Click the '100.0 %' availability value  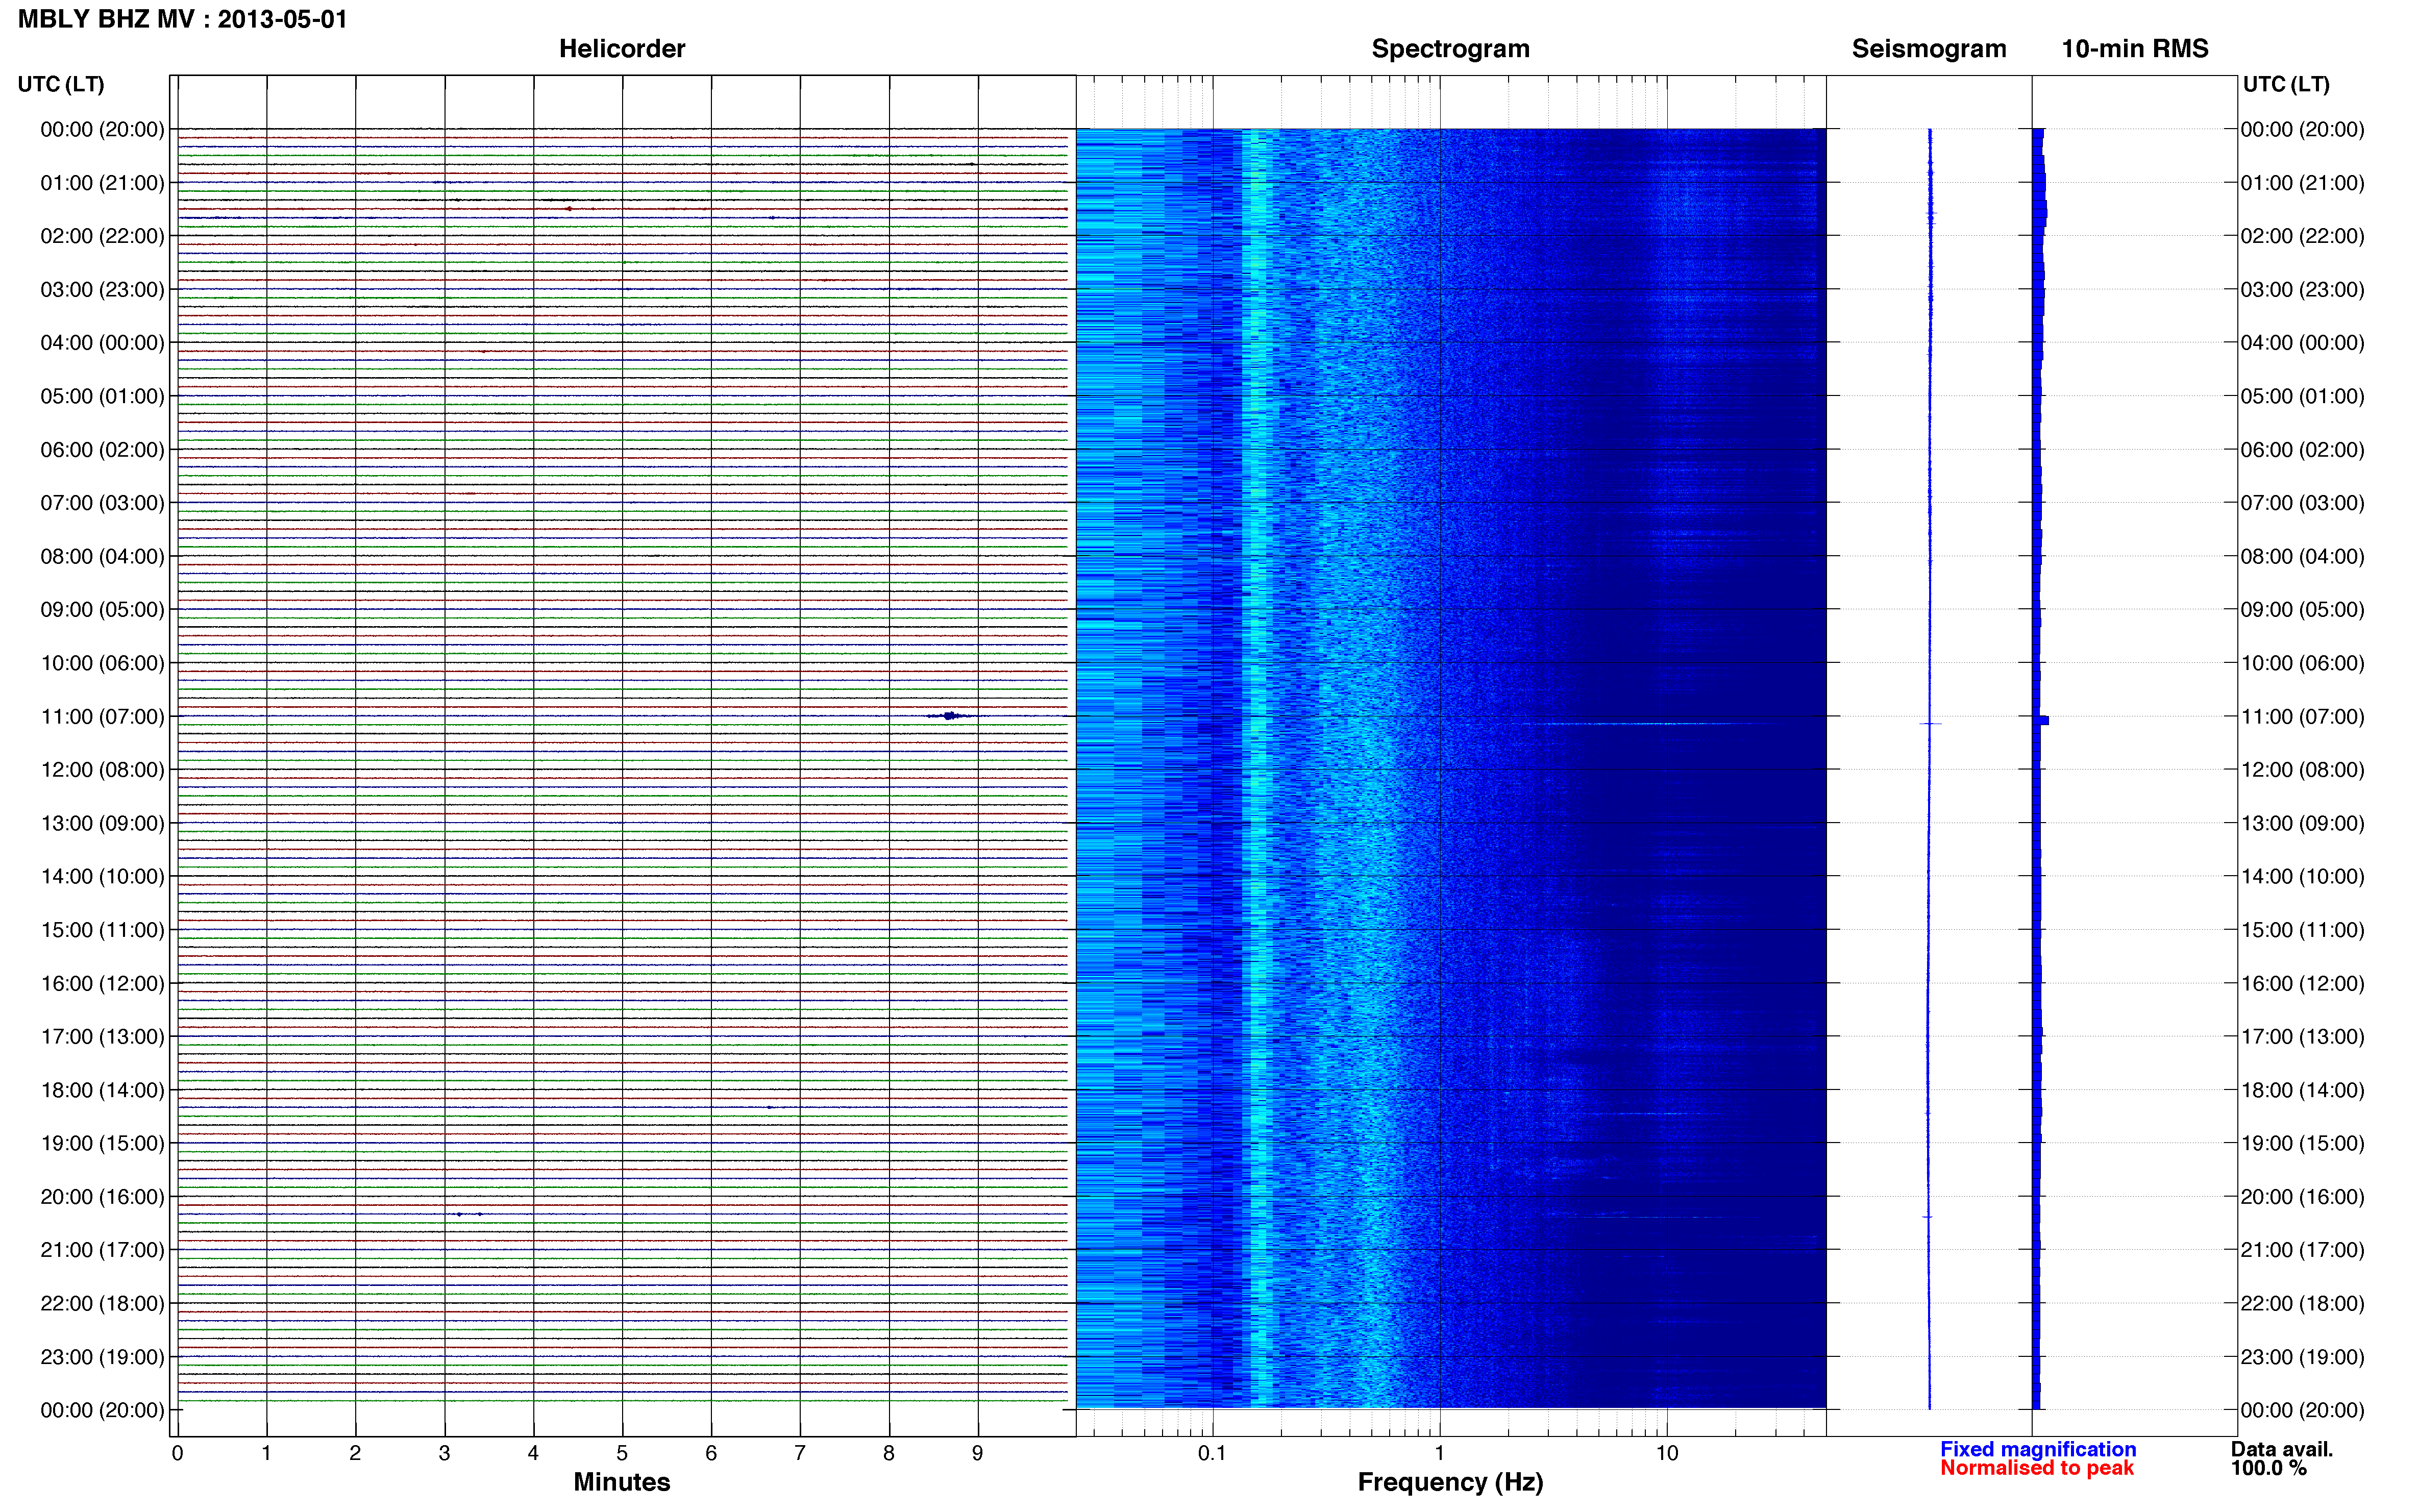click(2269, 1468)
